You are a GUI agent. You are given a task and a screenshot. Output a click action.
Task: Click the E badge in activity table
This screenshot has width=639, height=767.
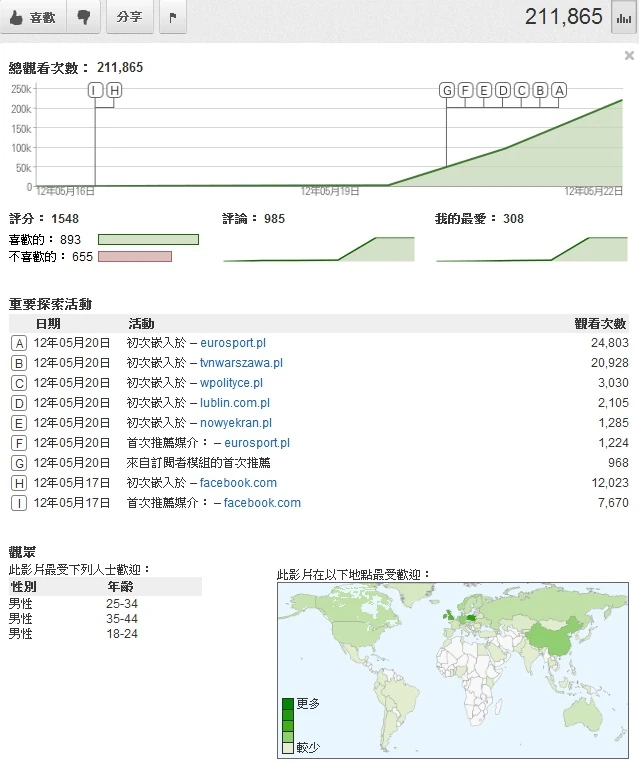19,424
